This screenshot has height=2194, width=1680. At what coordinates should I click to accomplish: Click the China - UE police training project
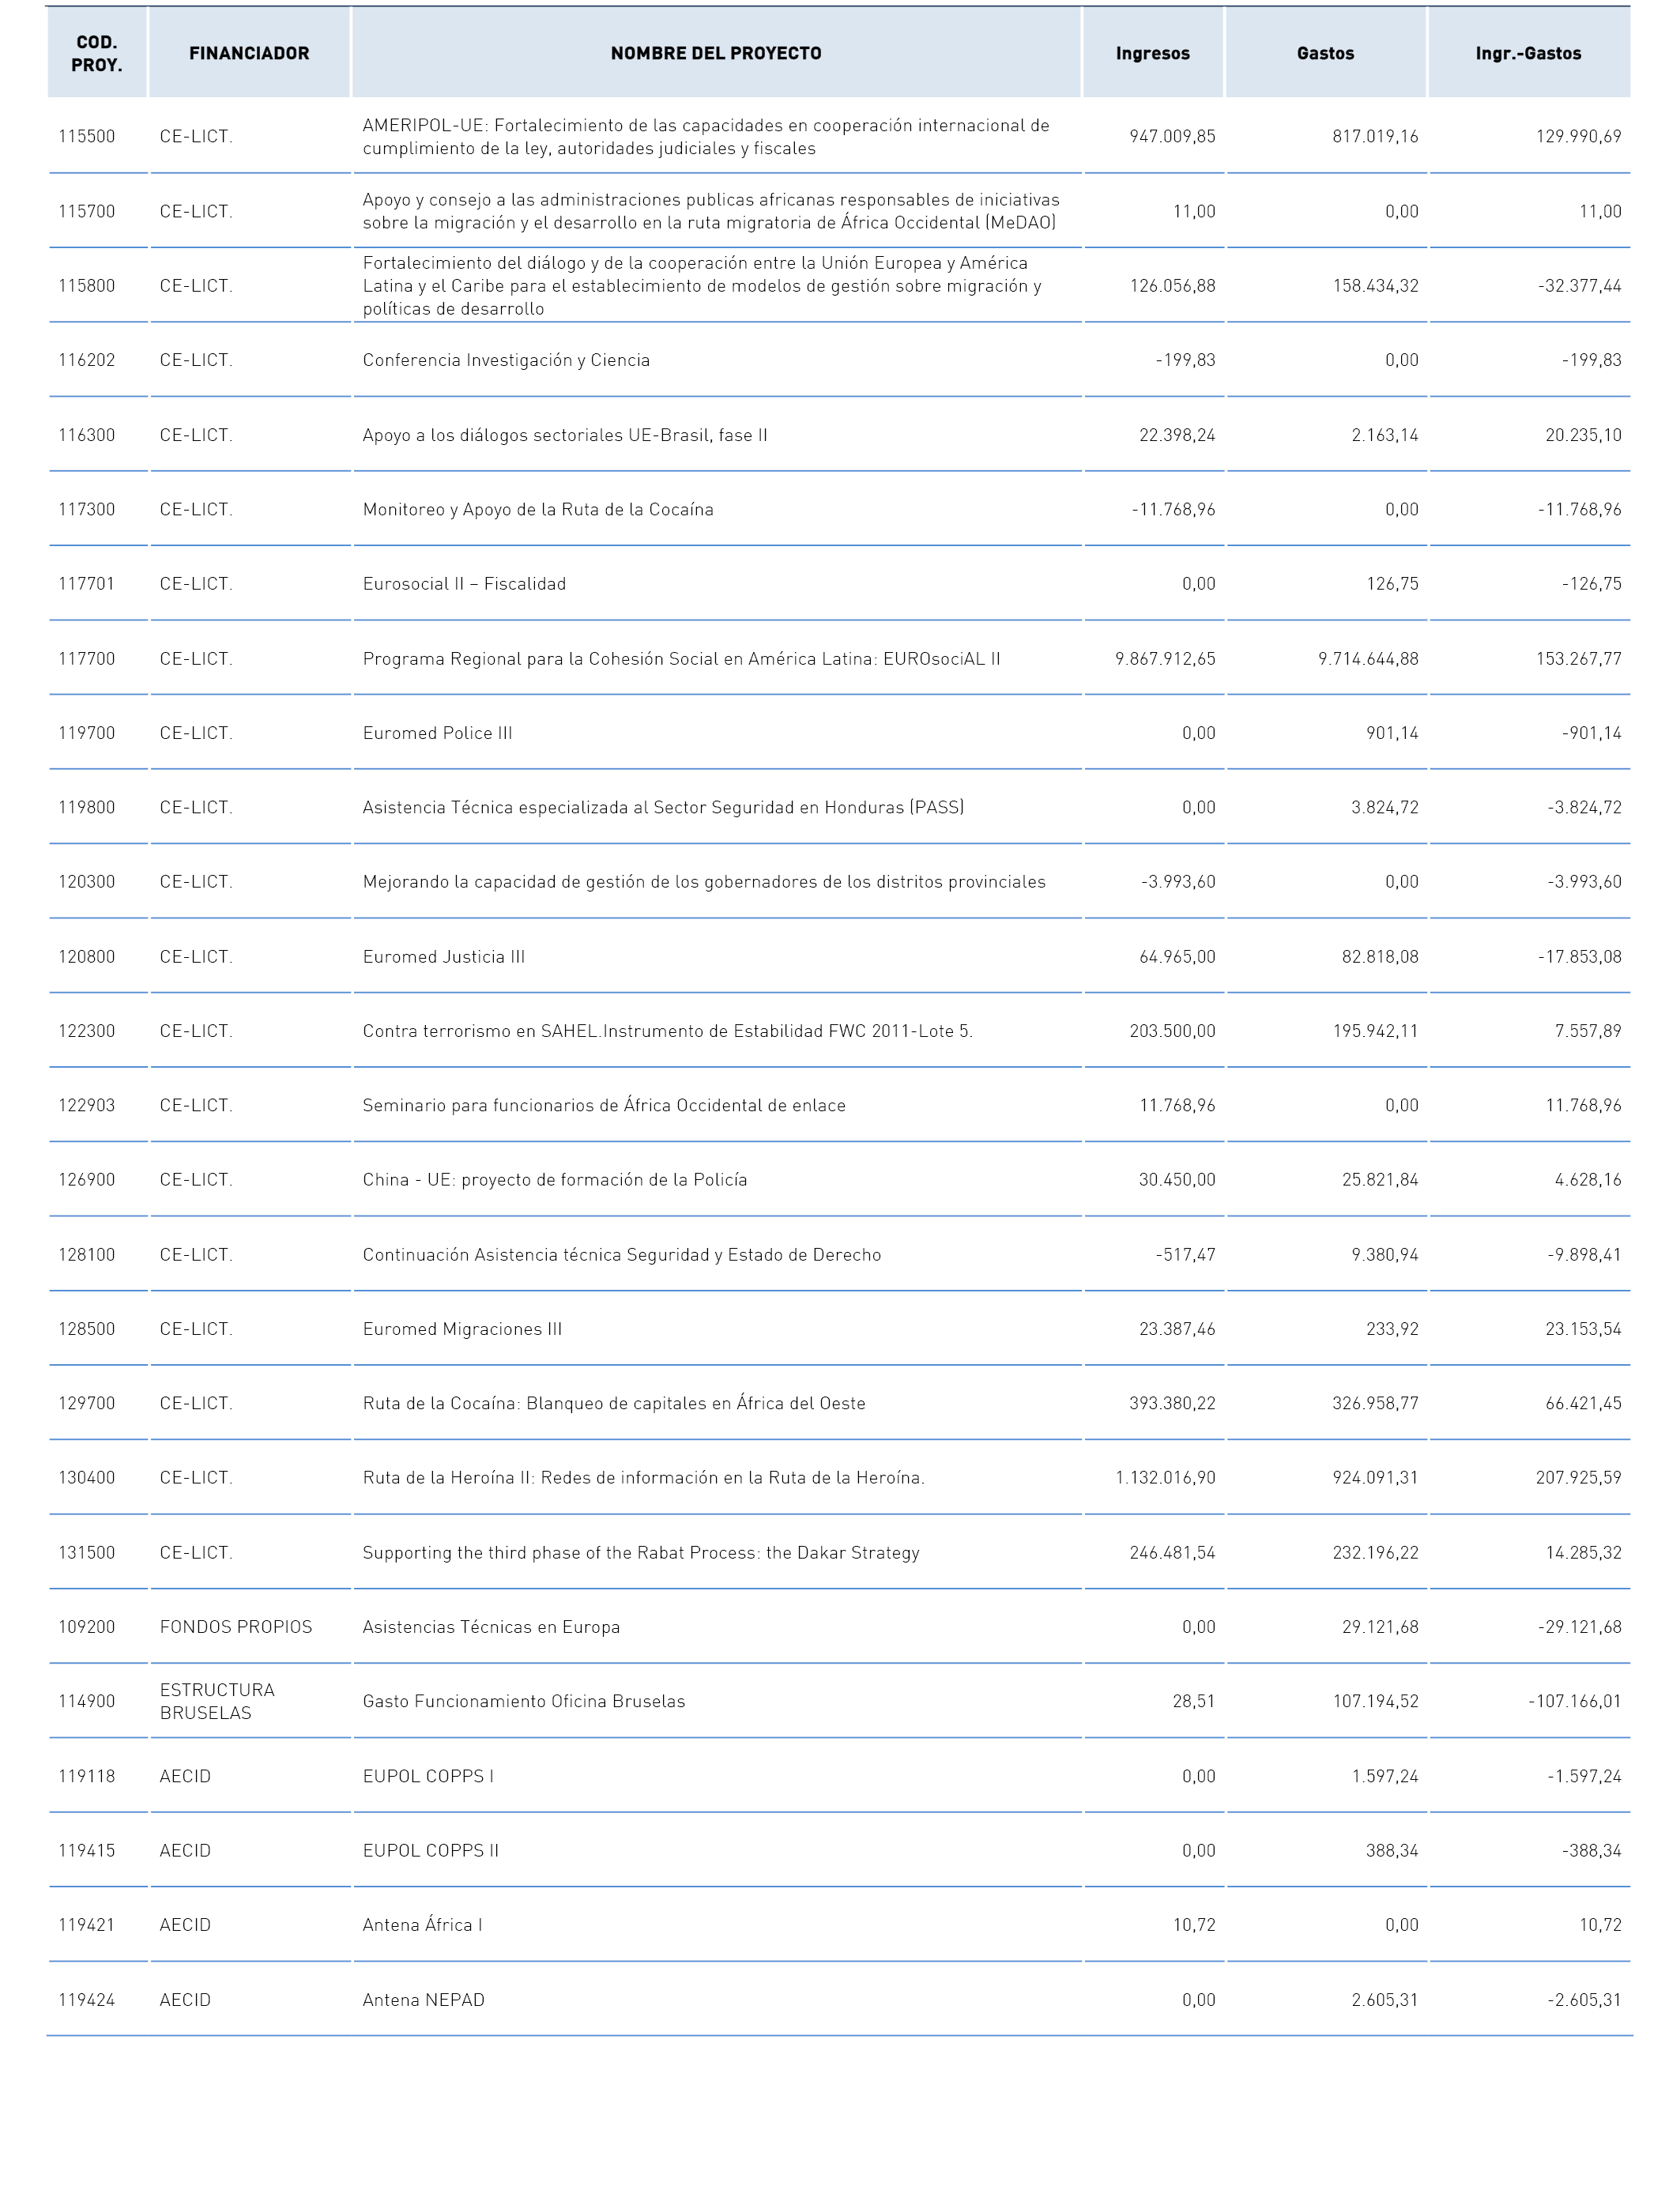555,1180
